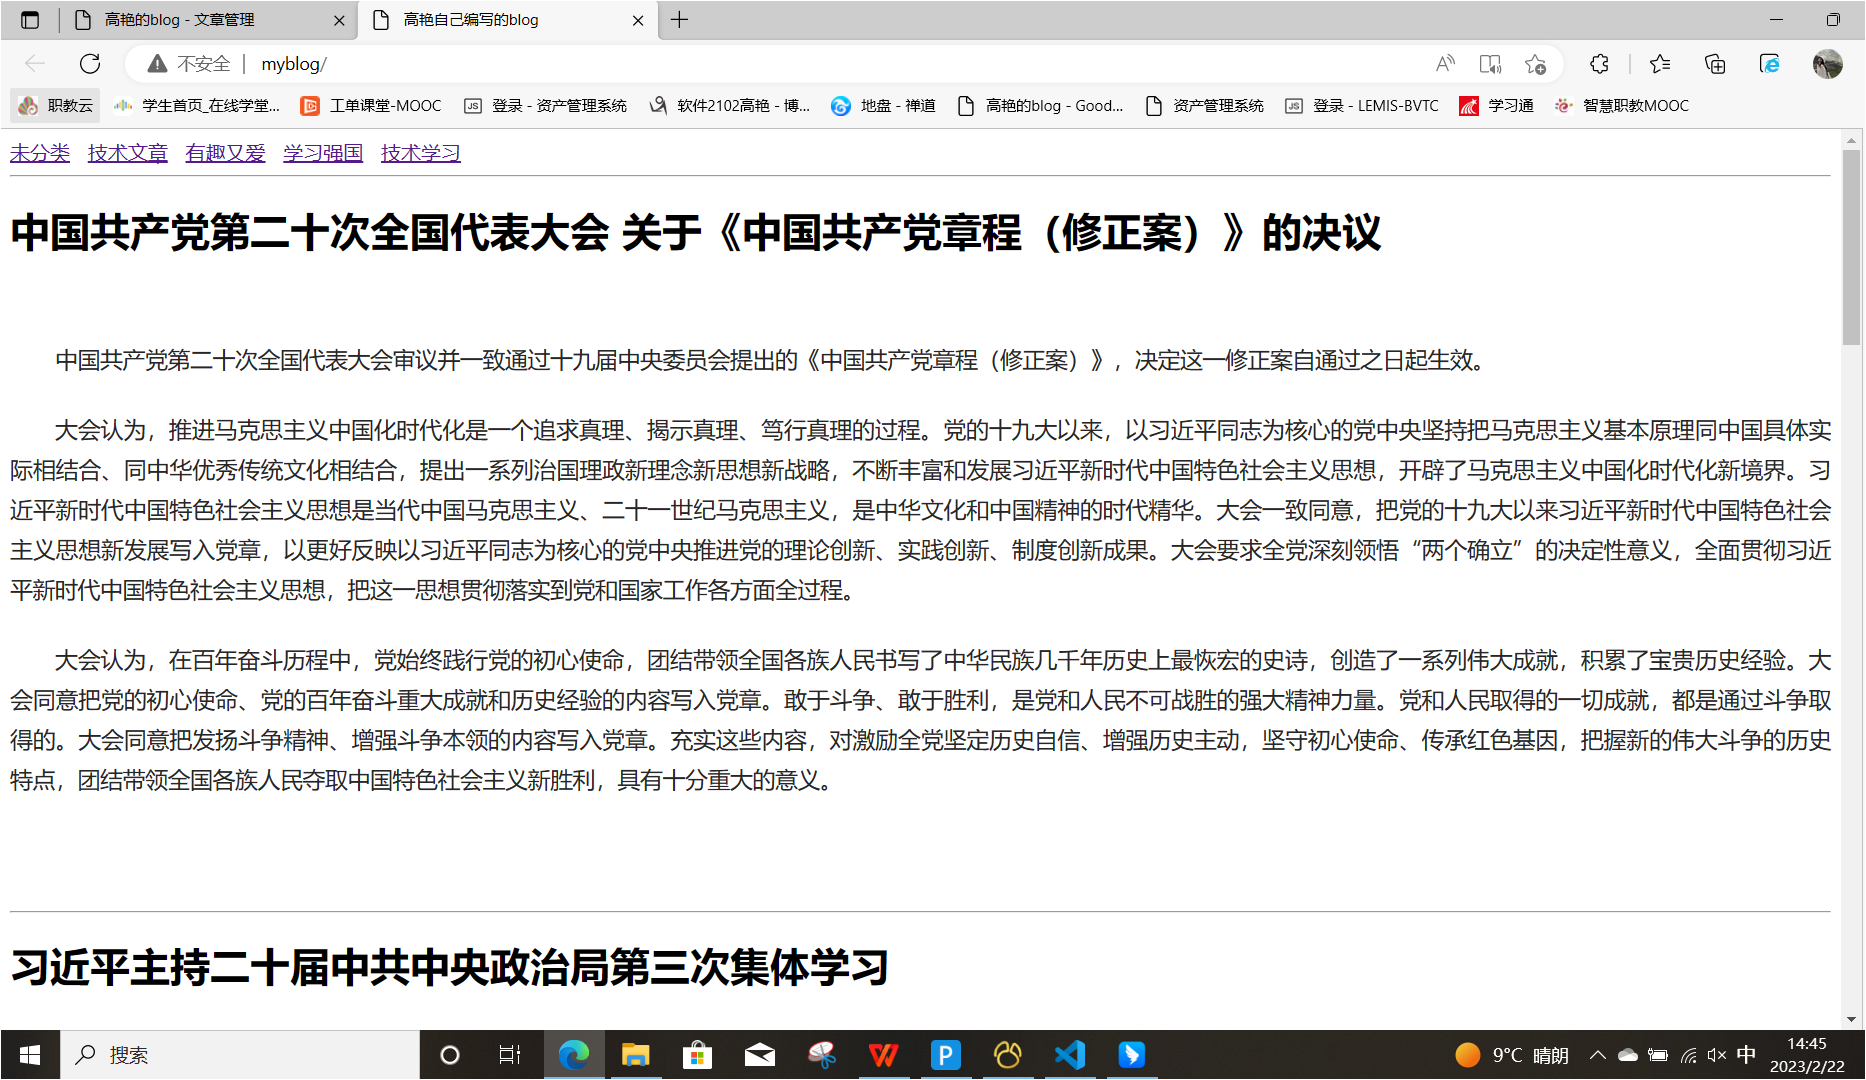
Task: Open 智慧职教MOOC bookmark
Action: 1622,105
